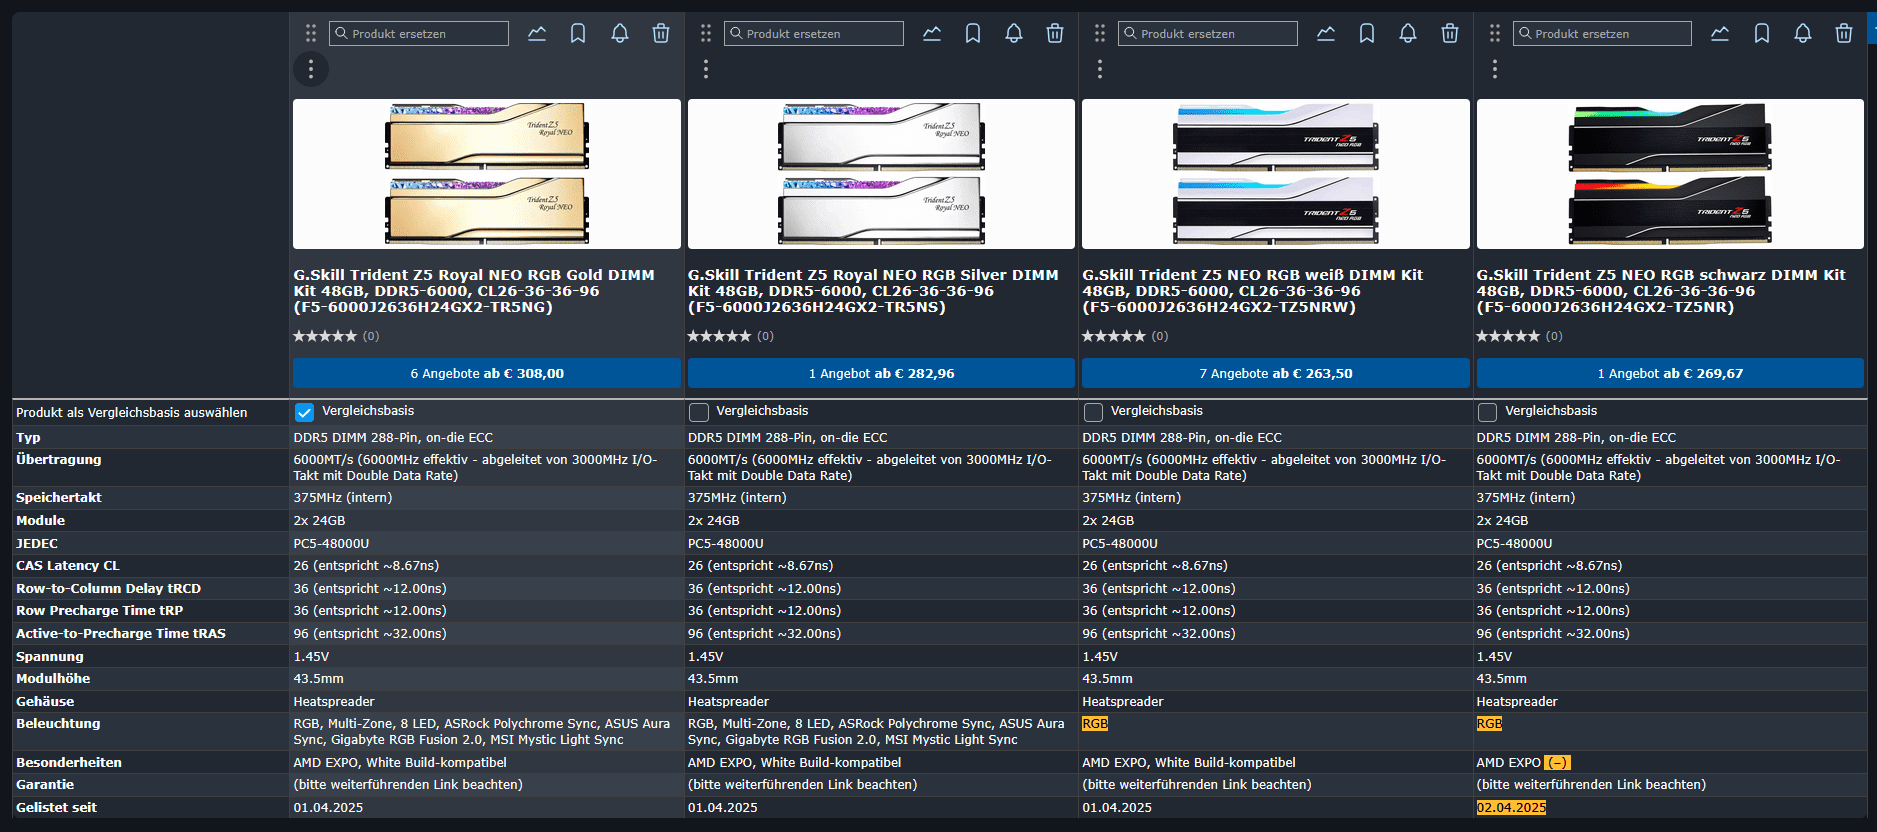The image size is (1877, 832).
Task: Open the "6 Angebote ab € 308,00" button
Action: coord(487,373)
